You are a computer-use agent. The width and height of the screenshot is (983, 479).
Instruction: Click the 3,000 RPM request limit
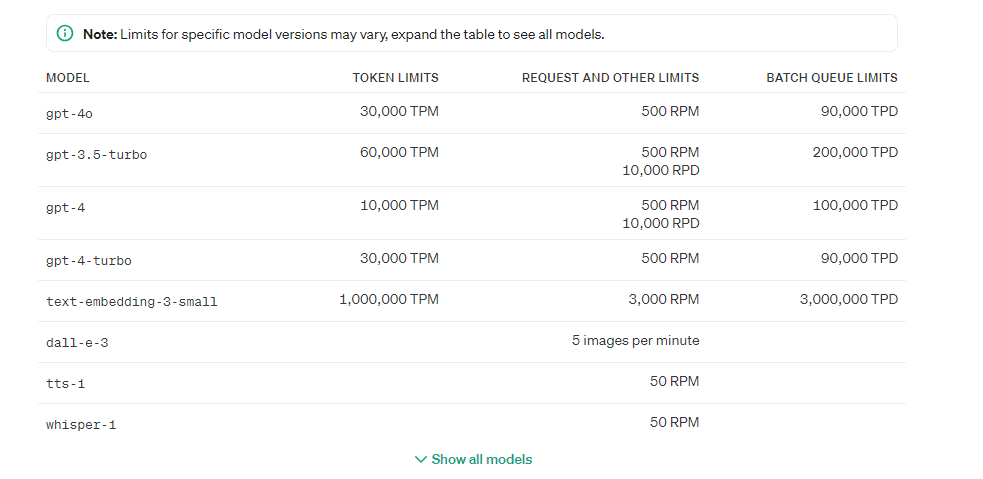(662, 299)
